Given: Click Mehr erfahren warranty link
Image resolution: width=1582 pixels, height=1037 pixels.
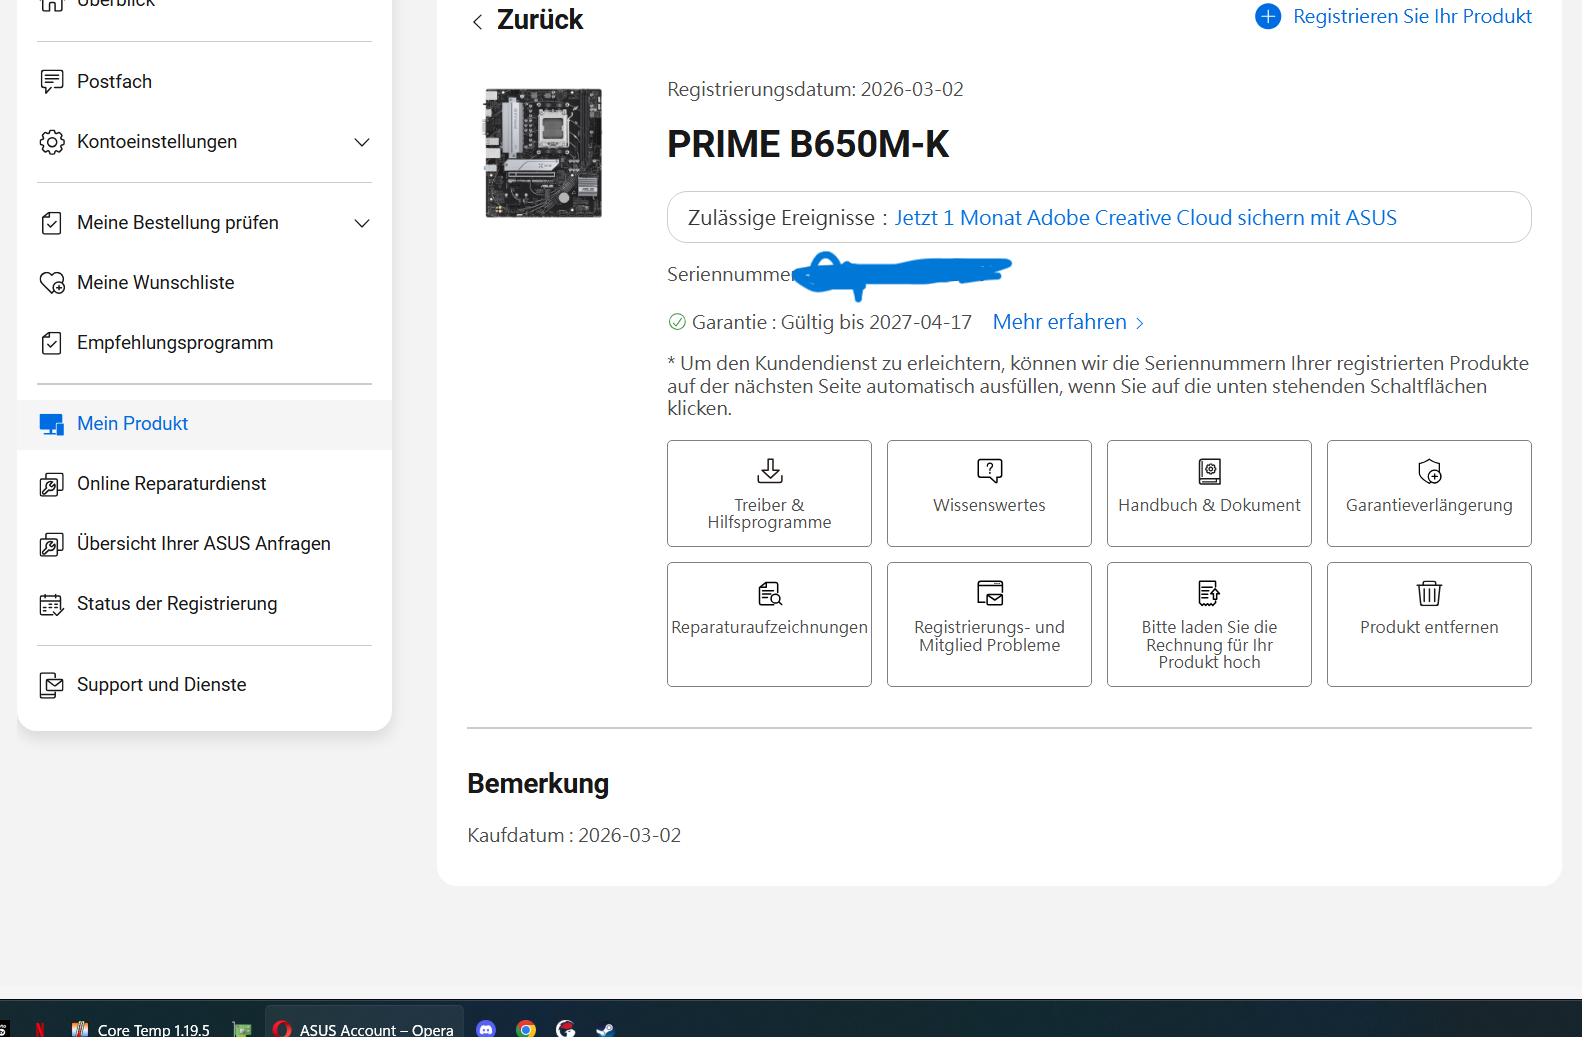Looking at the screenshot, I should click(x=1059, y=322).
